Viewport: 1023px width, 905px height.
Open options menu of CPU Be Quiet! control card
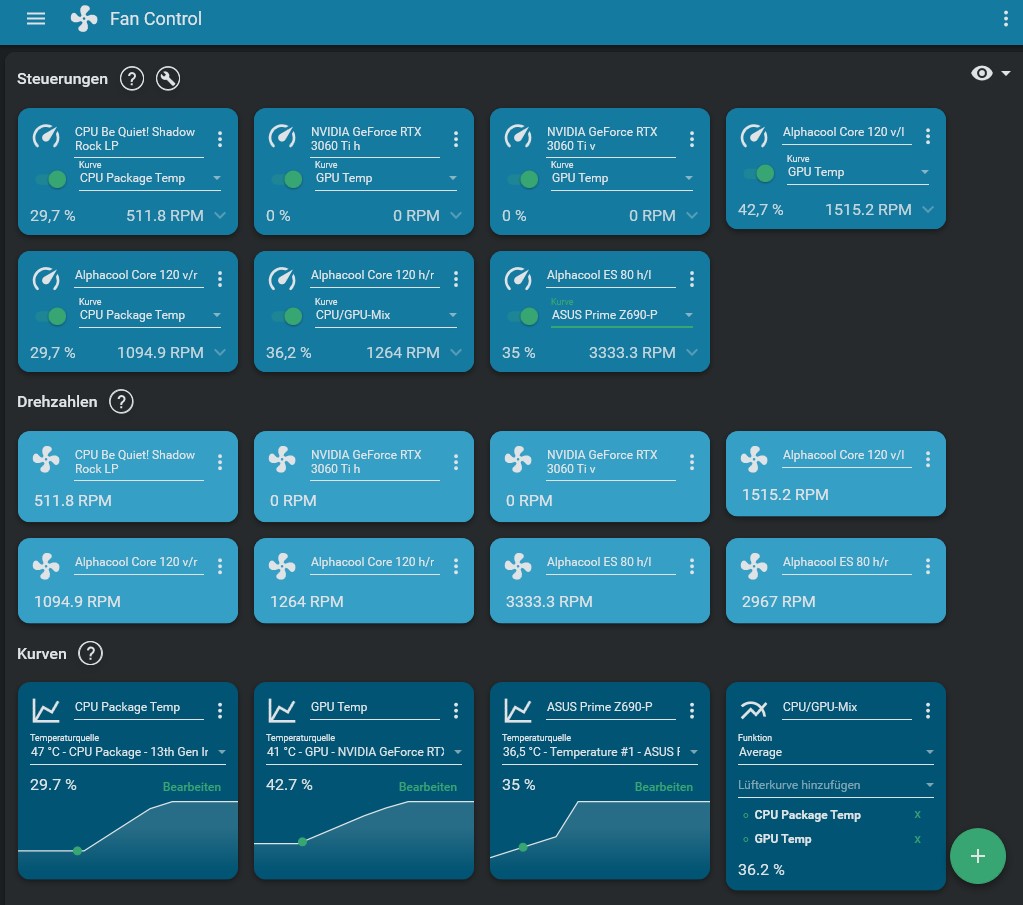coord(220,138)
